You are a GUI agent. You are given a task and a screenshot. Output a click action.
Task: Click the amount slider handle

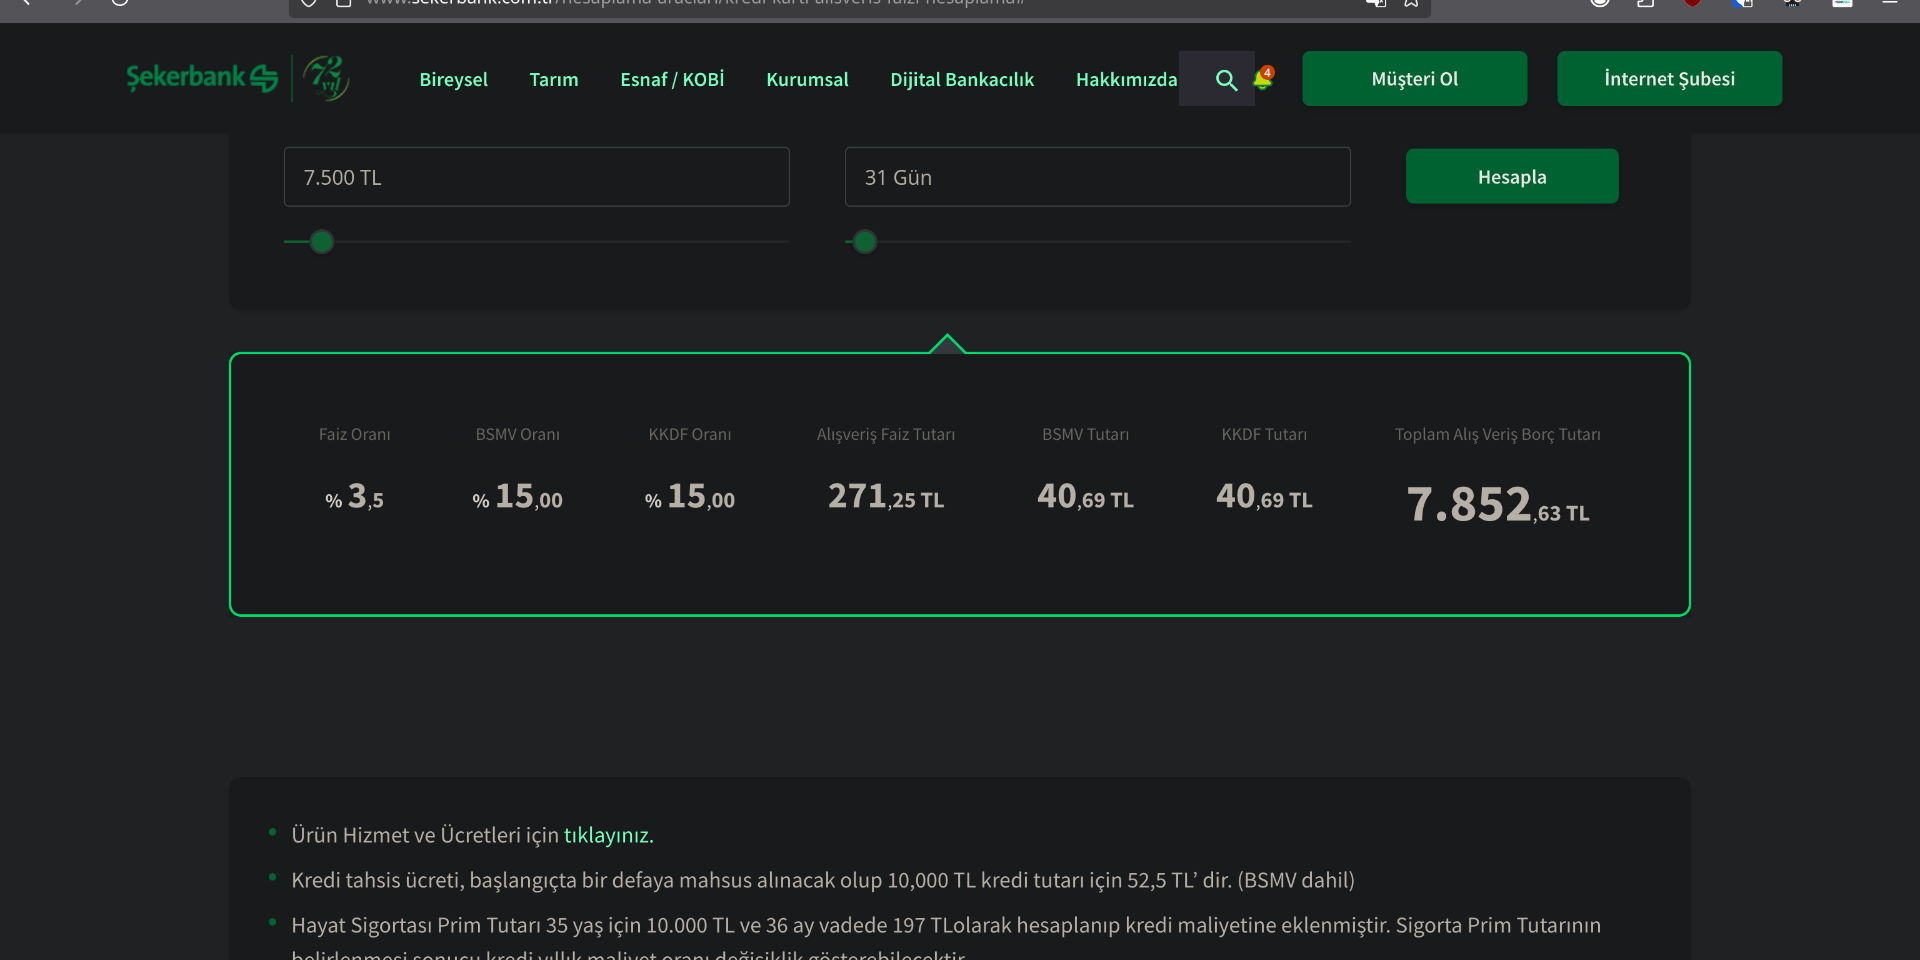[321, 242]
